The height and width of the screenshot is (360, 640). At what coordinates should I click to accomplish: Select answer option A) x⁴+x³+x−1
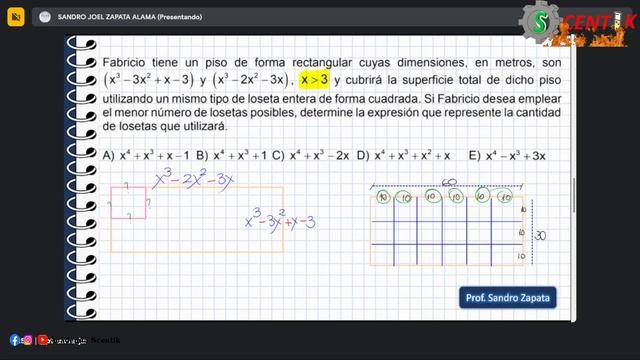click(146, 156)
